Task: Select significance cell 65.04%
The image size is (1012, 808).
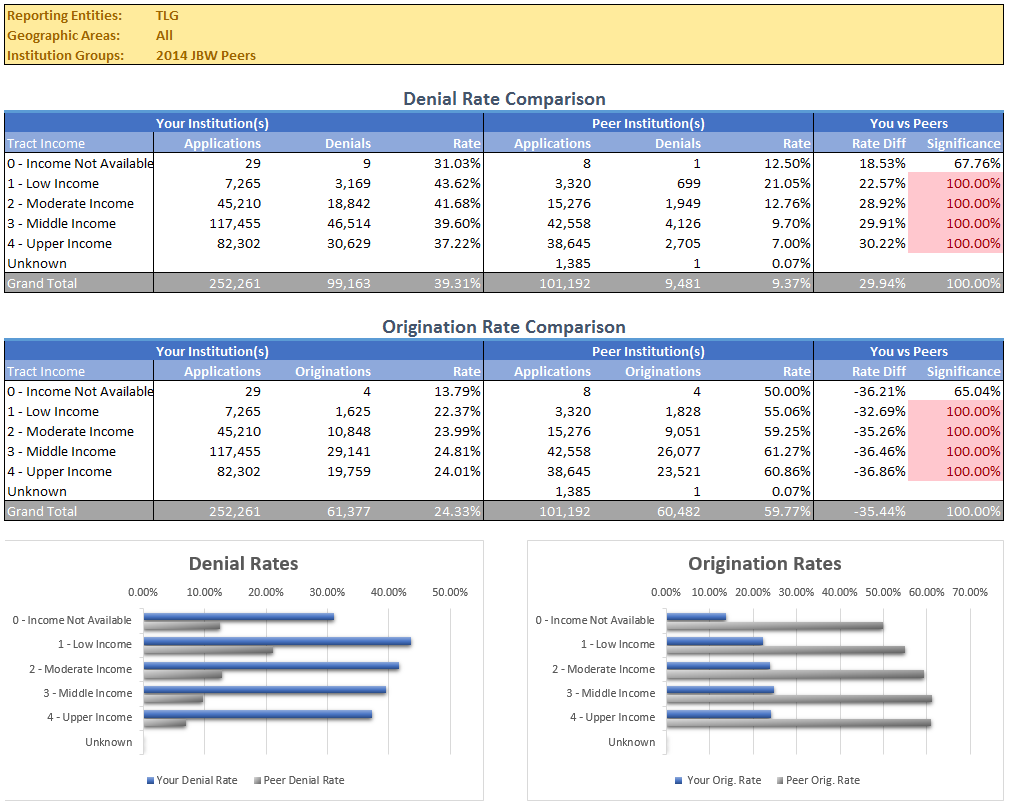Action: [x=977, y=391]
